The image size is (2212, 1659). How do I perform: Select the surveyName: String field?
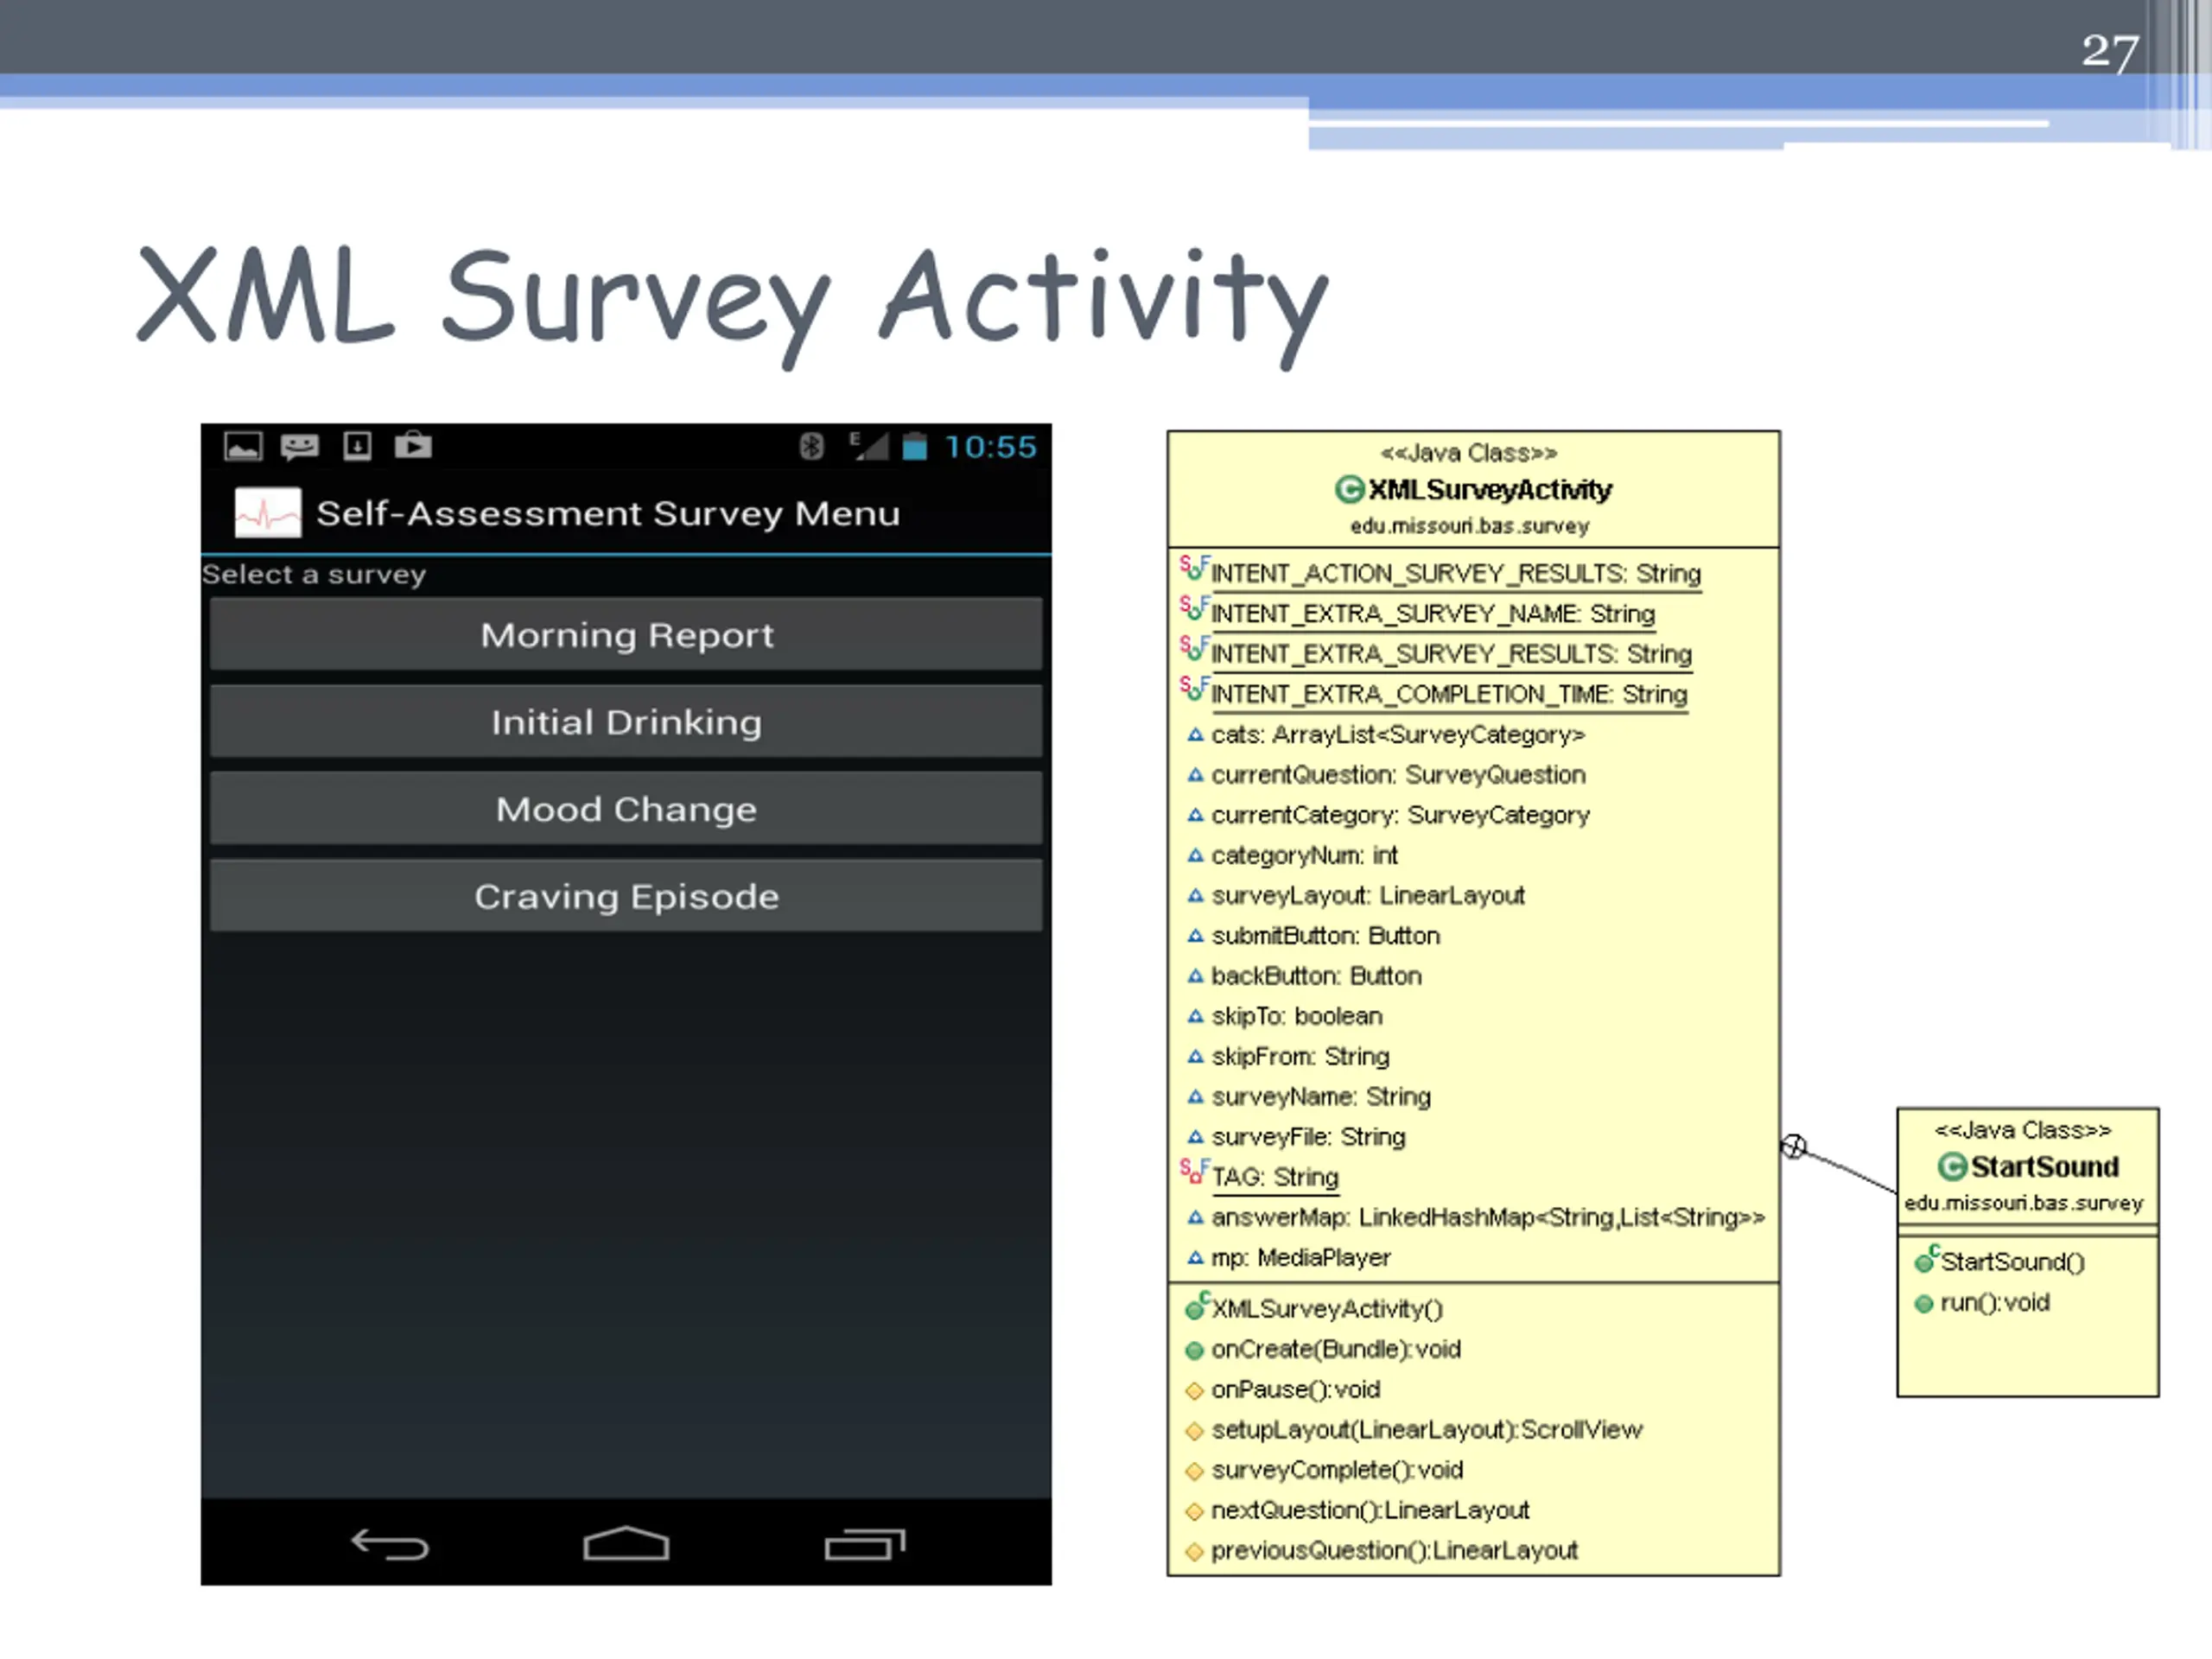point(1321,1097)
